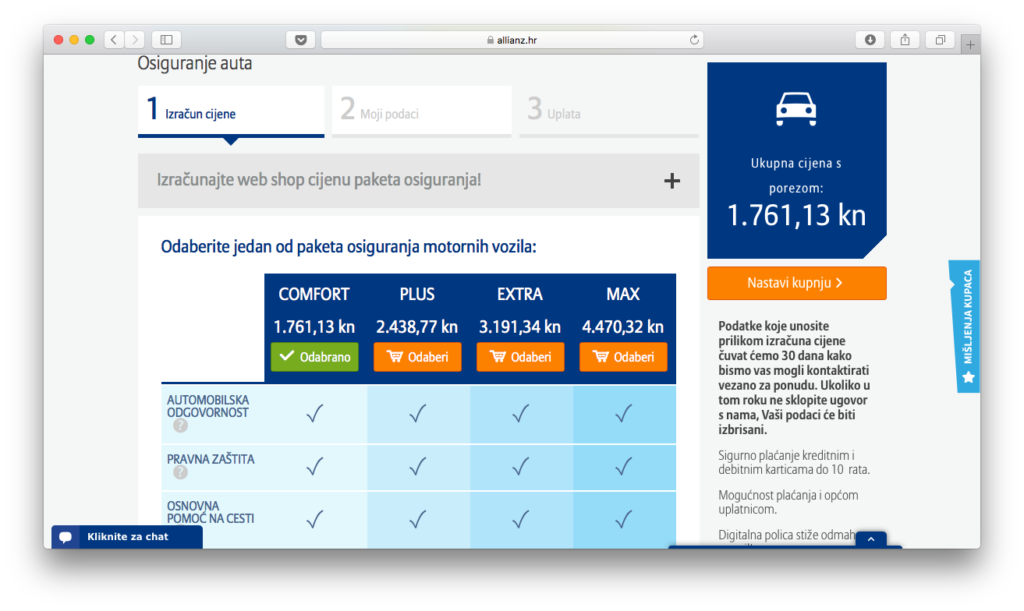Click the help icon under Automobilska odgovornost
Image resolution: width=1024 pixels, height=611 pixels.
tap(180, 426)
